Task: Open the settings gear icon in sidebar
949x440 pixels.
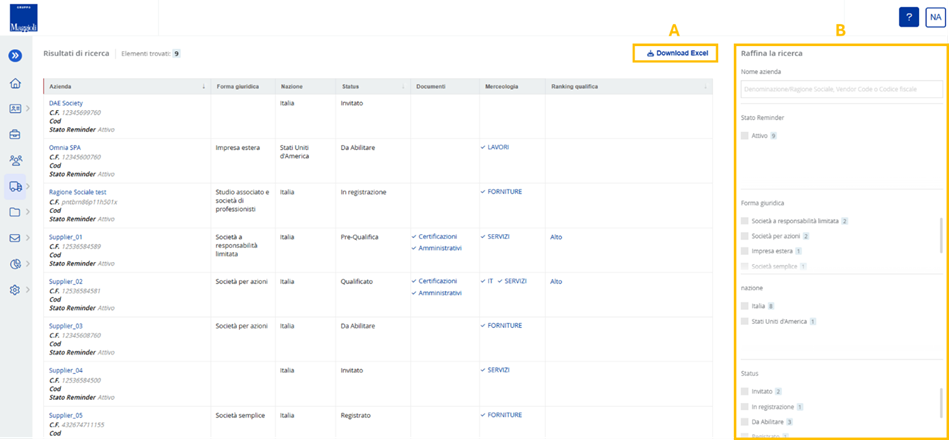Action: point(15,290)
